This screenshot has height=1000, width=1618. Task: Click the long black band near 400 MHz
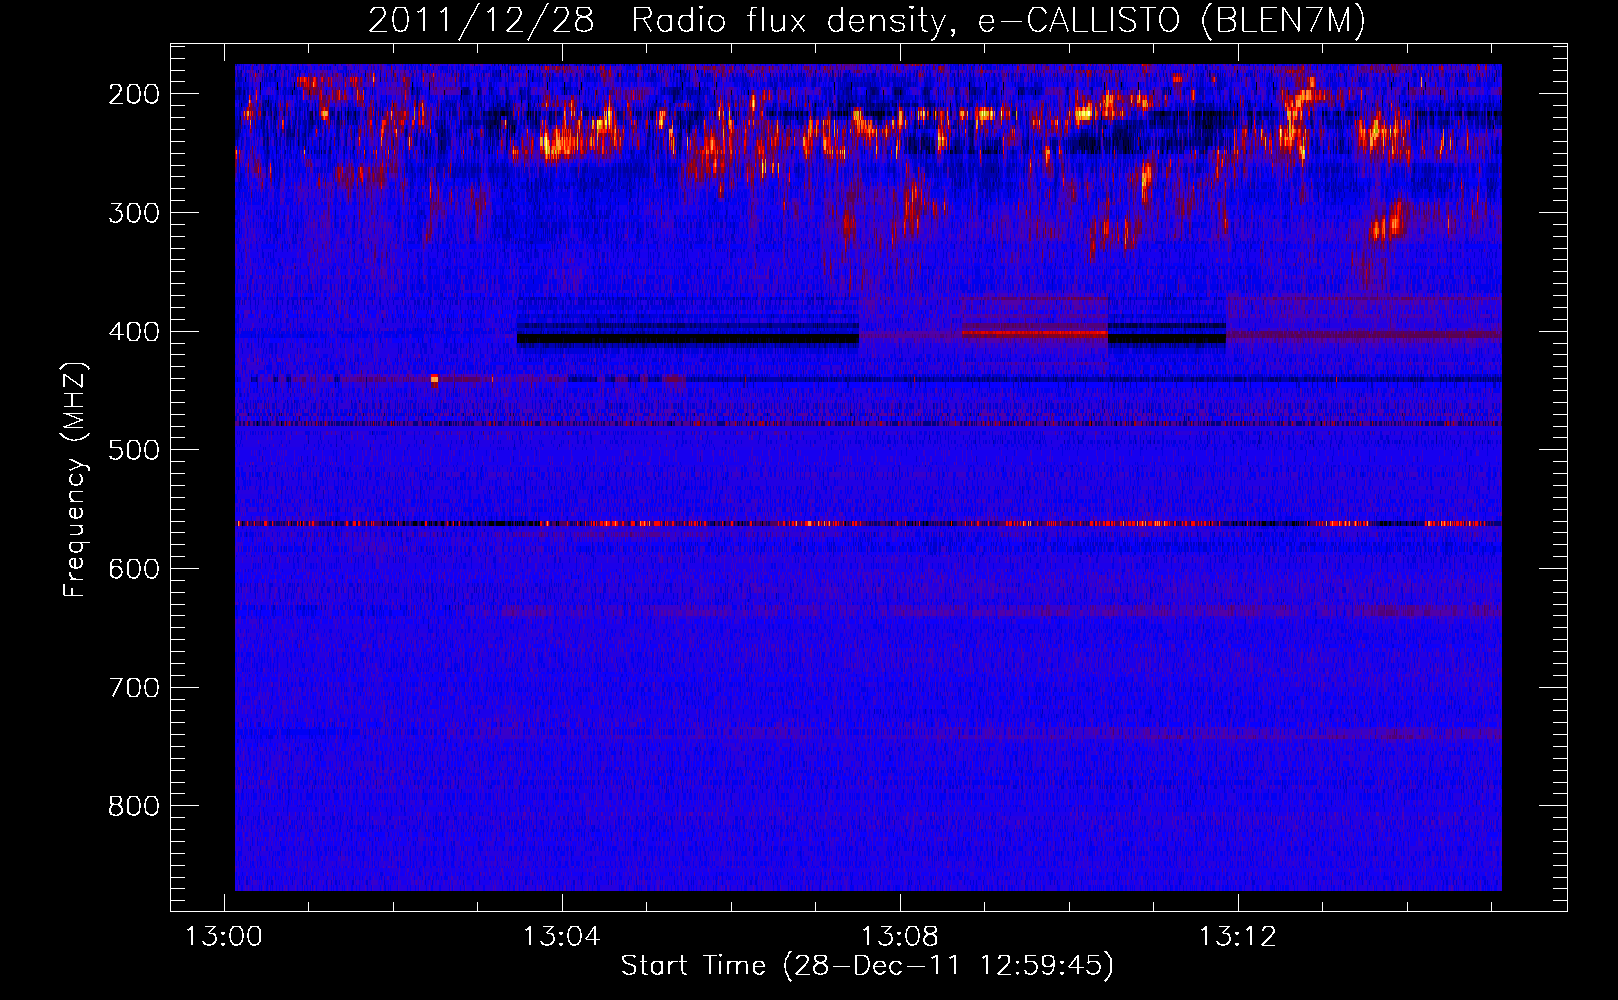[688, 339]
